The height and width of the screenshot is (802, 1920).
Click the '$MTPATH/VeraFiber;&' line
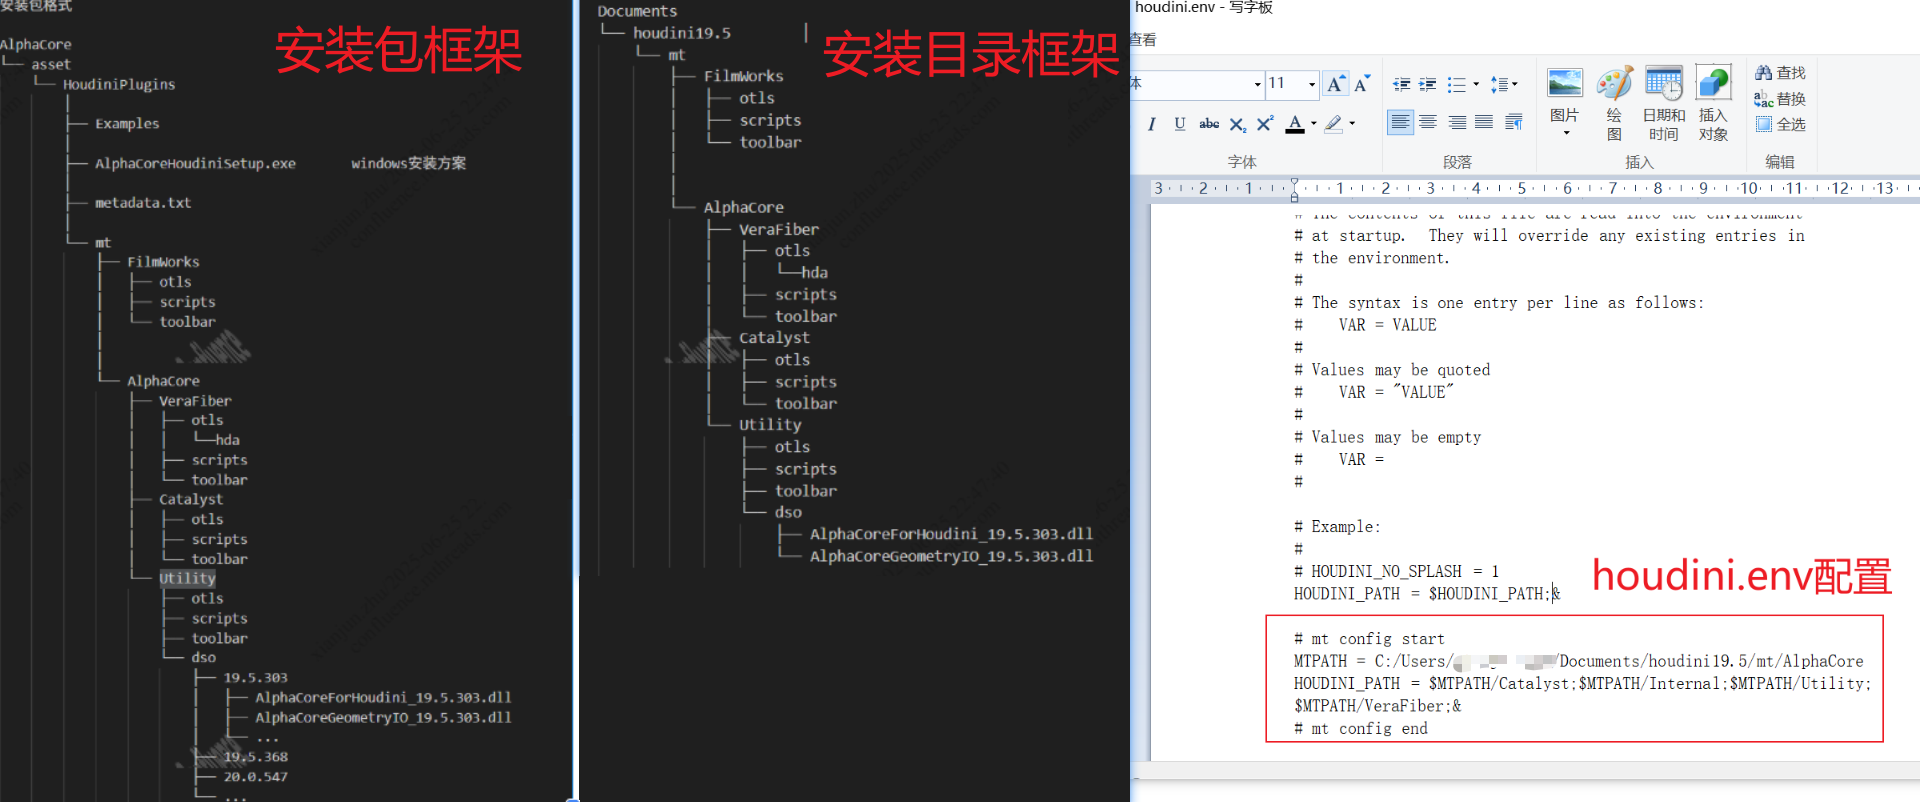[1377, 706]
